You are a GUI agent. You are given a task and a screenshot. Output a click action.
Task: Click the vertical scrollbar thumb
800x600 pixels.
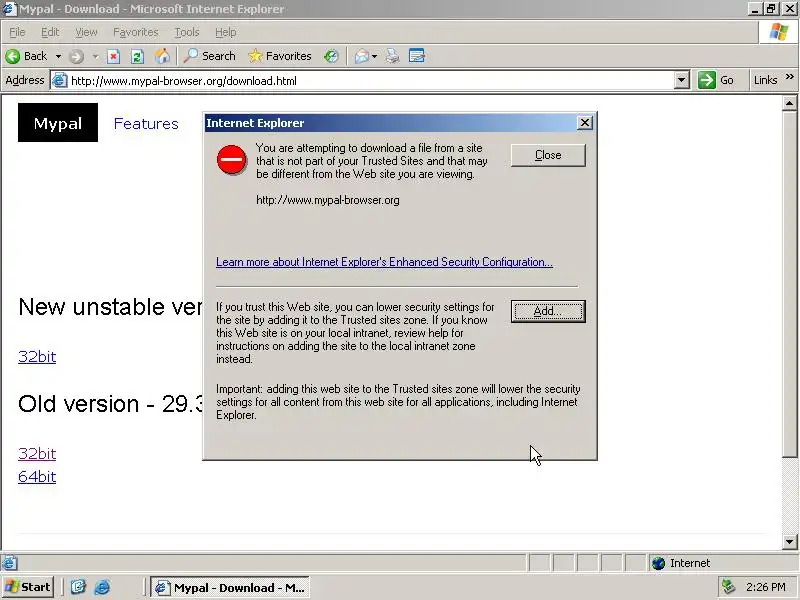click(x=789, y=284)
